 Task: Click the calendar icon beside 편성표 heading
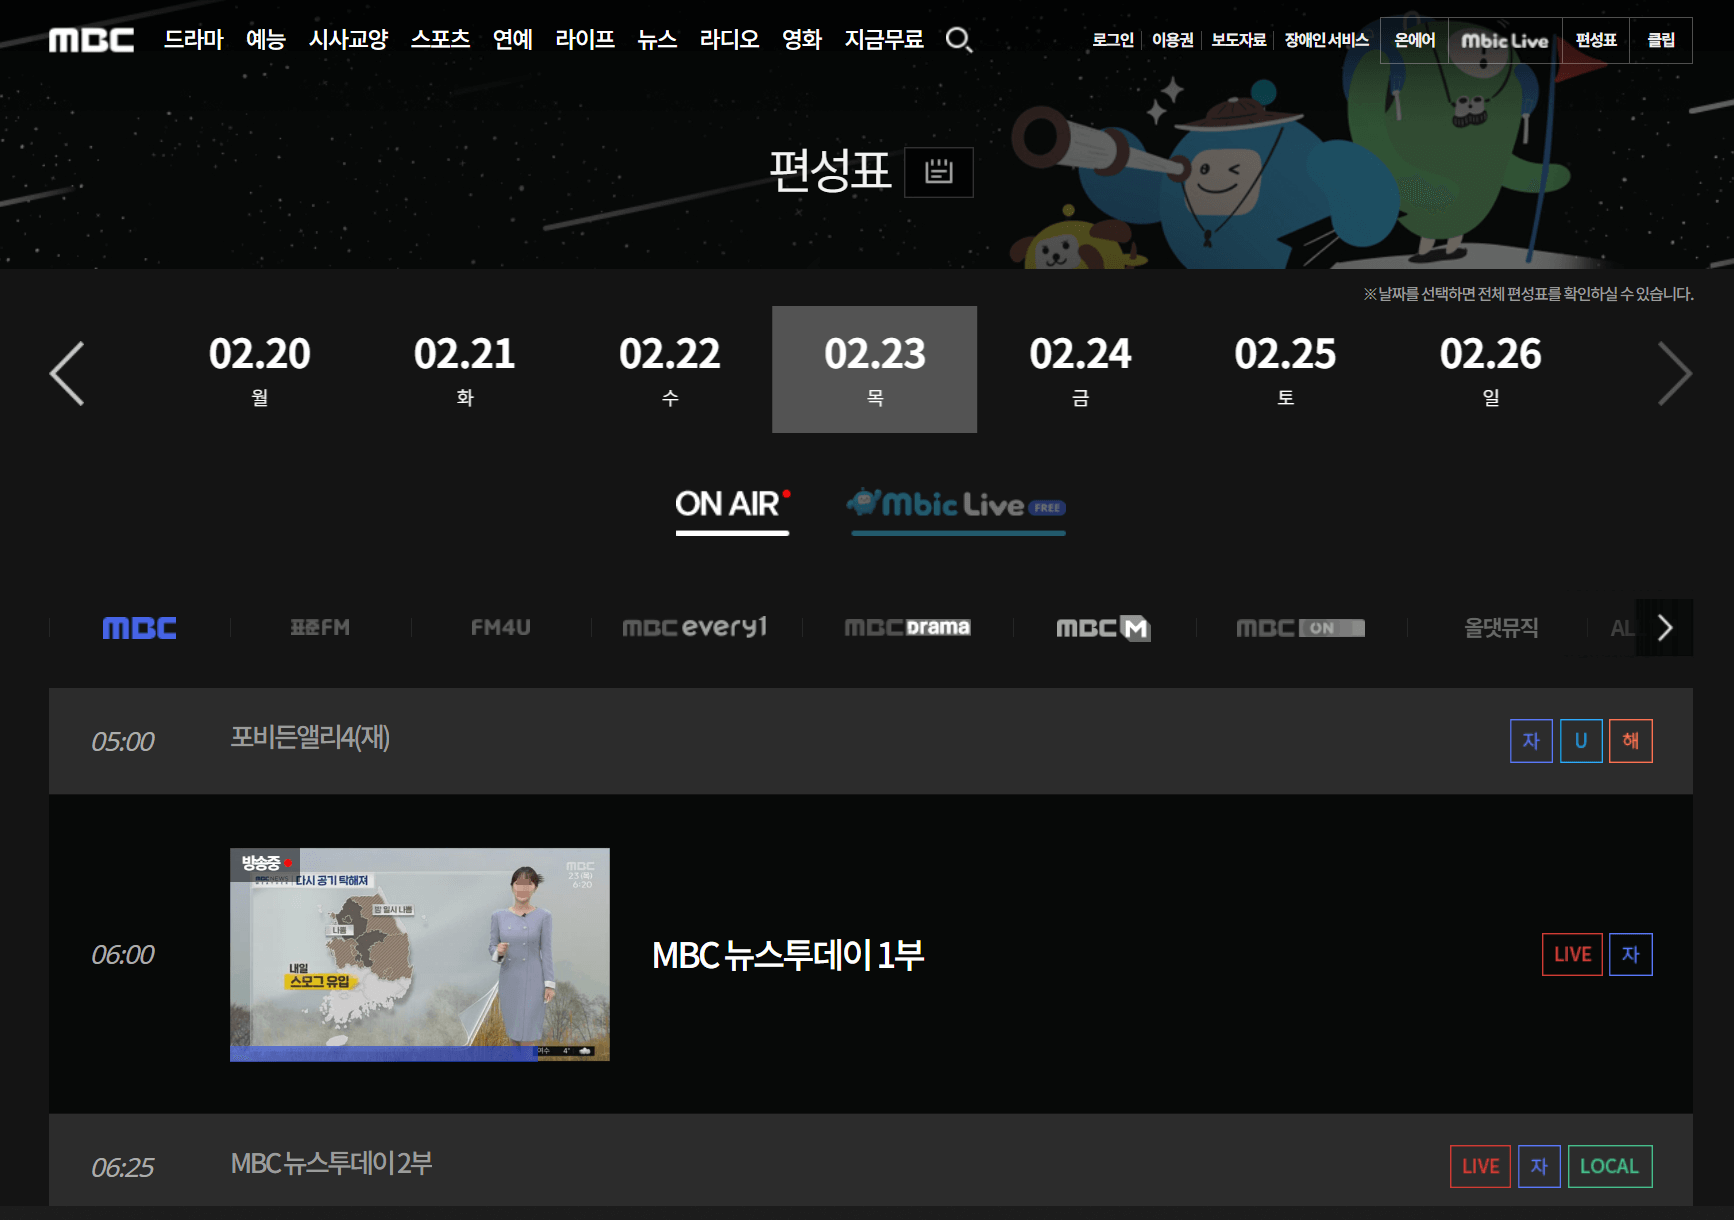pos(938,172)
